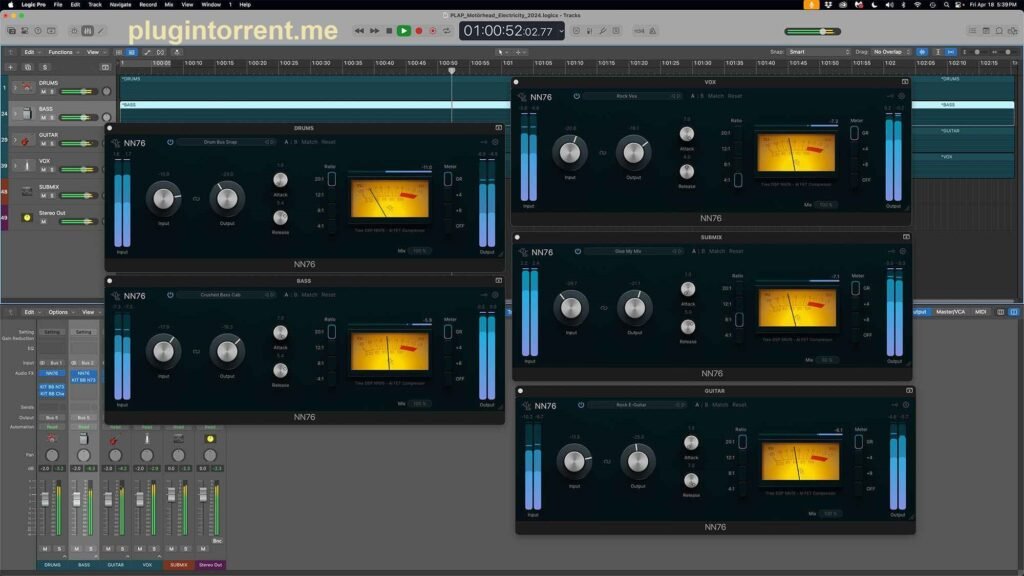Click Reset in the BASS NN76 plugin header

pos(328,295)
